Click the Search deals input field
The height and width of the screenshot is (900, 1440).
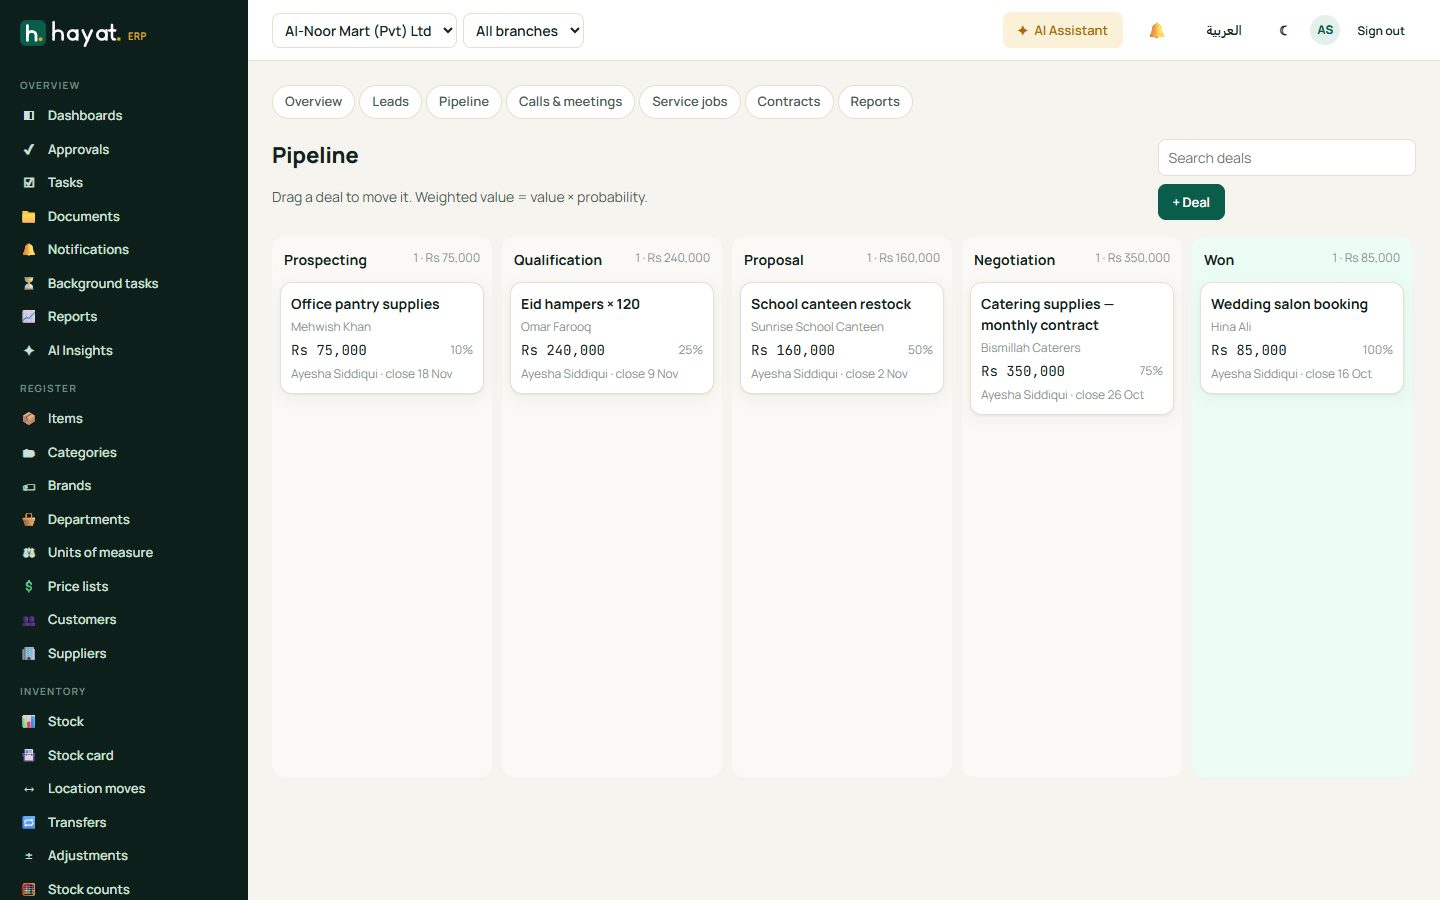[1286, 158]
